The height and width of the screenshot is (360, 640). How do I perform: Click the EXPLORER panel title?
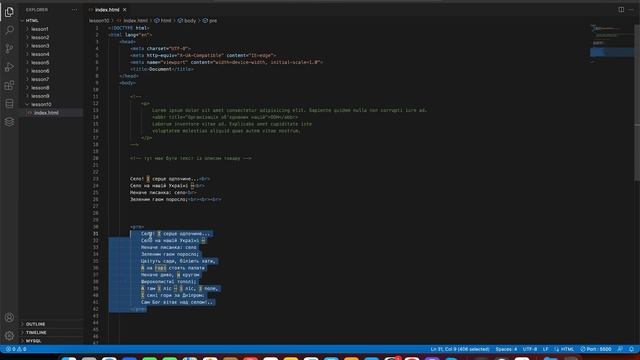click(37, 10)
